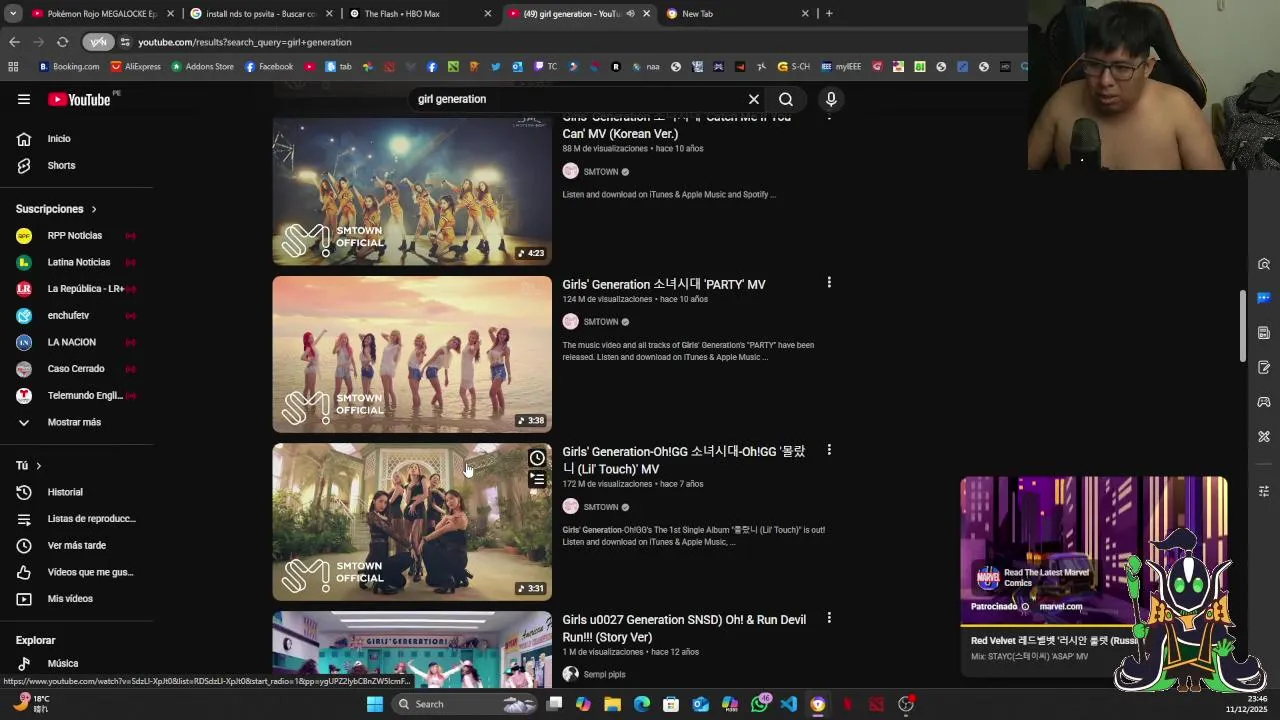The image size is (1280, 720).
Task: Expand the Tú section arrow
Action: tap(38, 466)
